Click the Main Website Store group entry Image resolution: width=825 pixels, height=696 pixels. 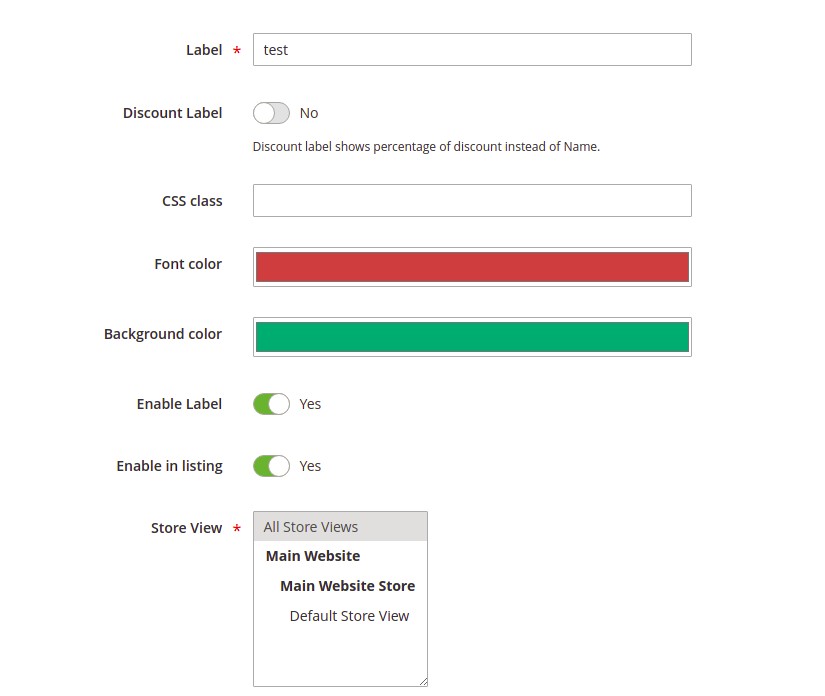(x=347, y=586)
